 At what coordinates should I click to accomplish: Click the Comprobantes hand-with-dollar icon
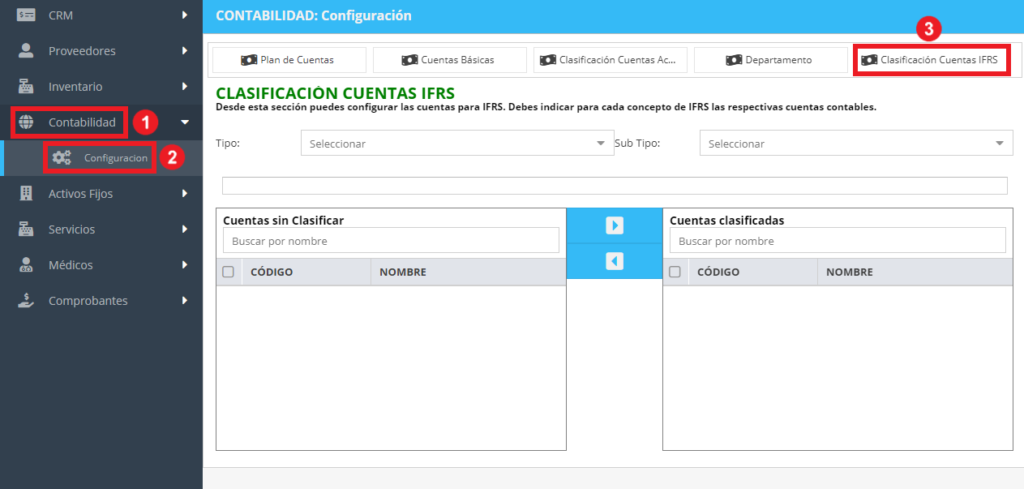click(x=25, y=300)
